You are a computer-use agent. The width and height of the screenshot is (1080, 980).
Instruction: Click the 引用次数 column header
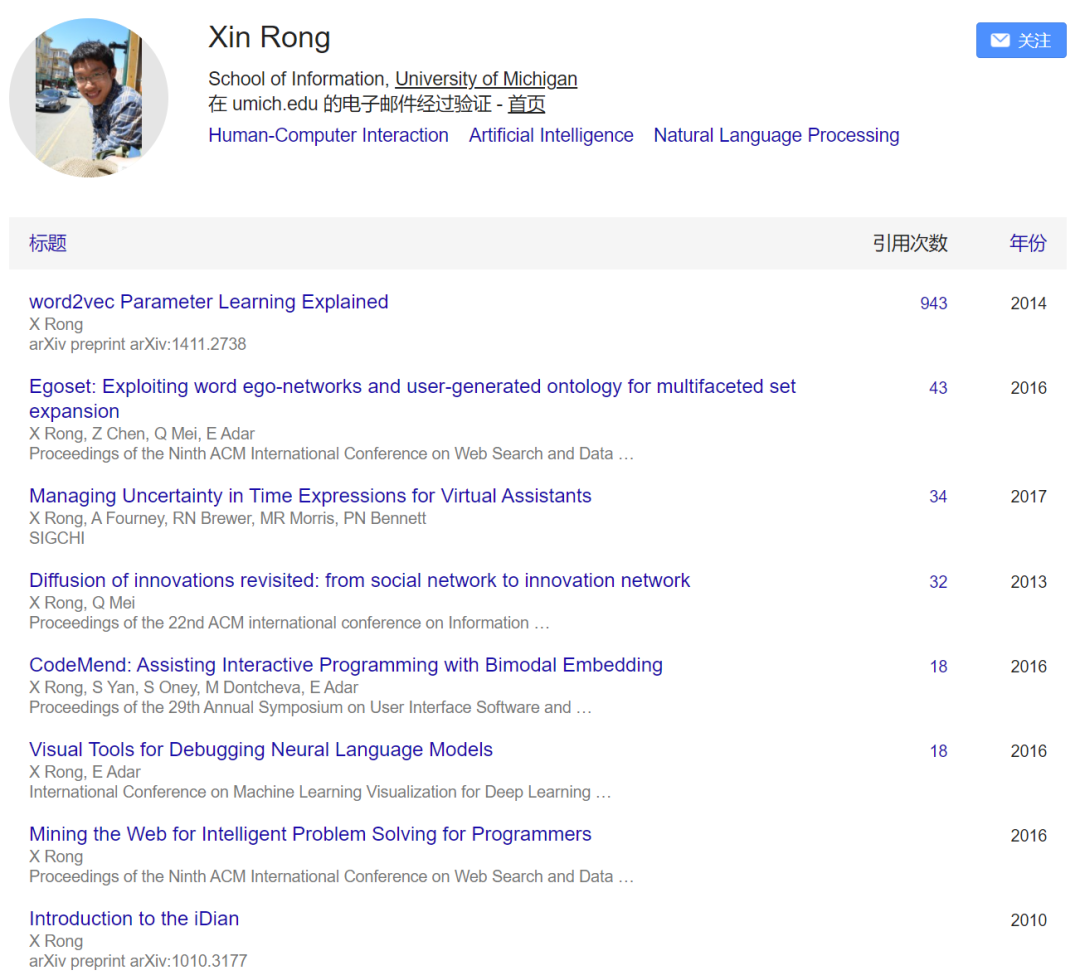click(x=909, y=243)
